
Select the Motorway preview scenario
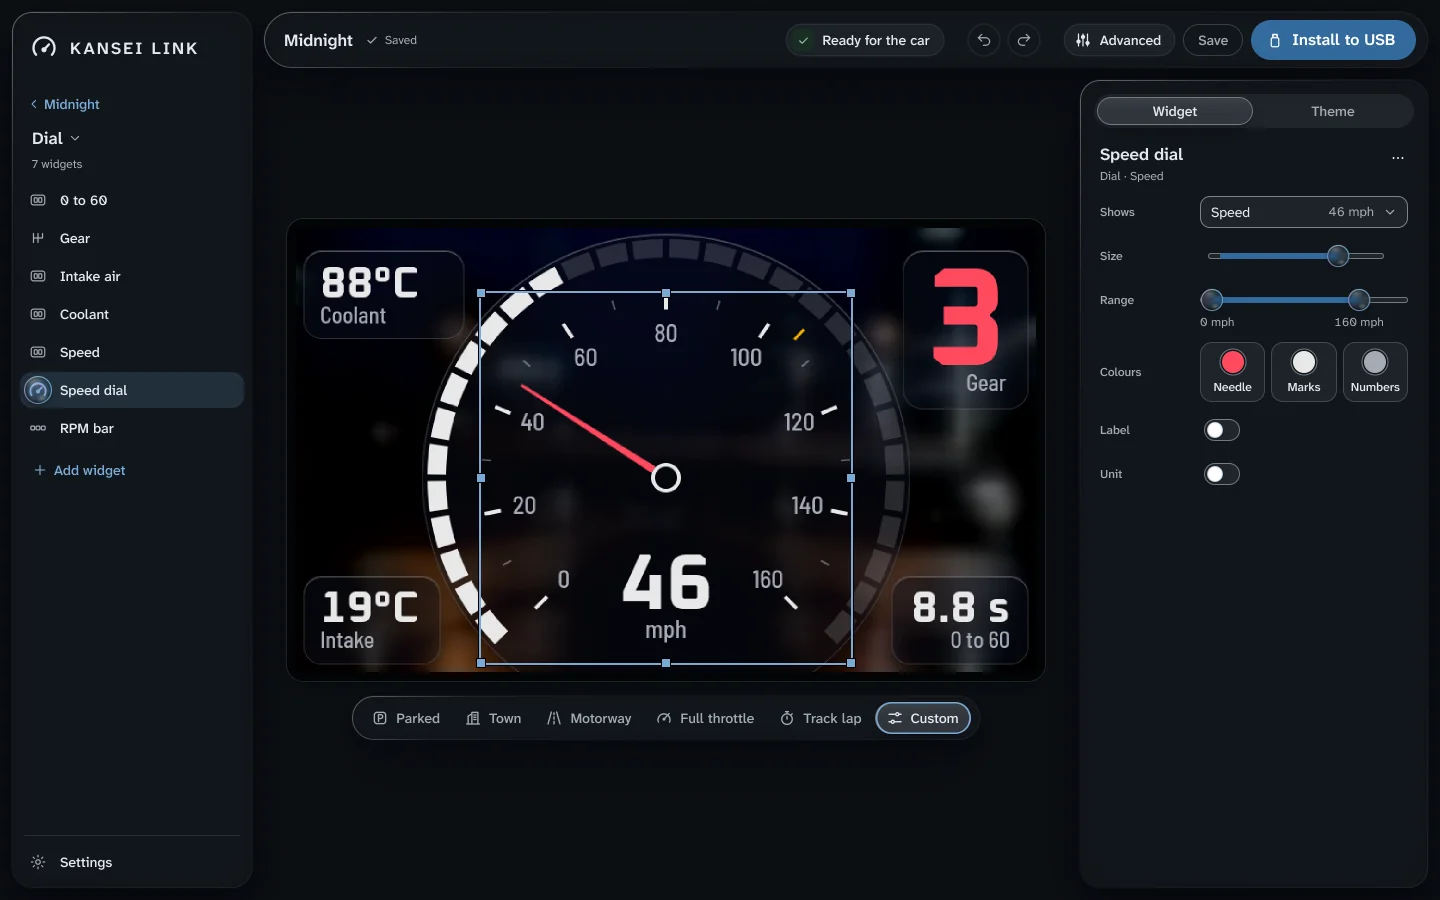pyautogui.click(x=589, y=718)
